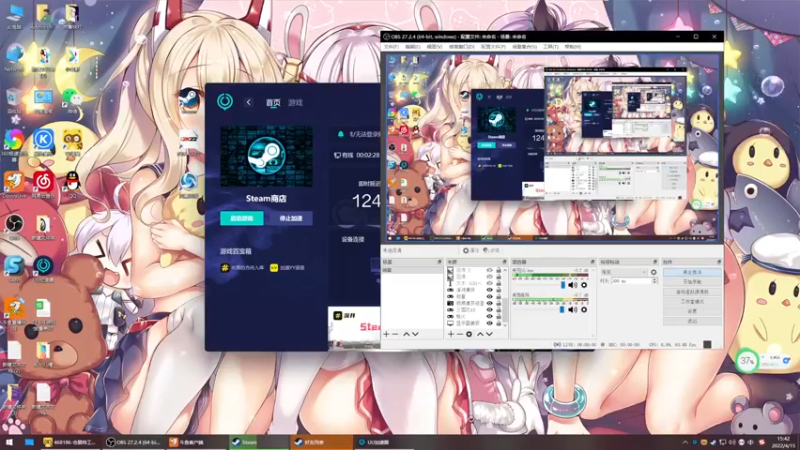Add a new scene with the plus icon
800x450 pixels.
click(x=387, y=334)
